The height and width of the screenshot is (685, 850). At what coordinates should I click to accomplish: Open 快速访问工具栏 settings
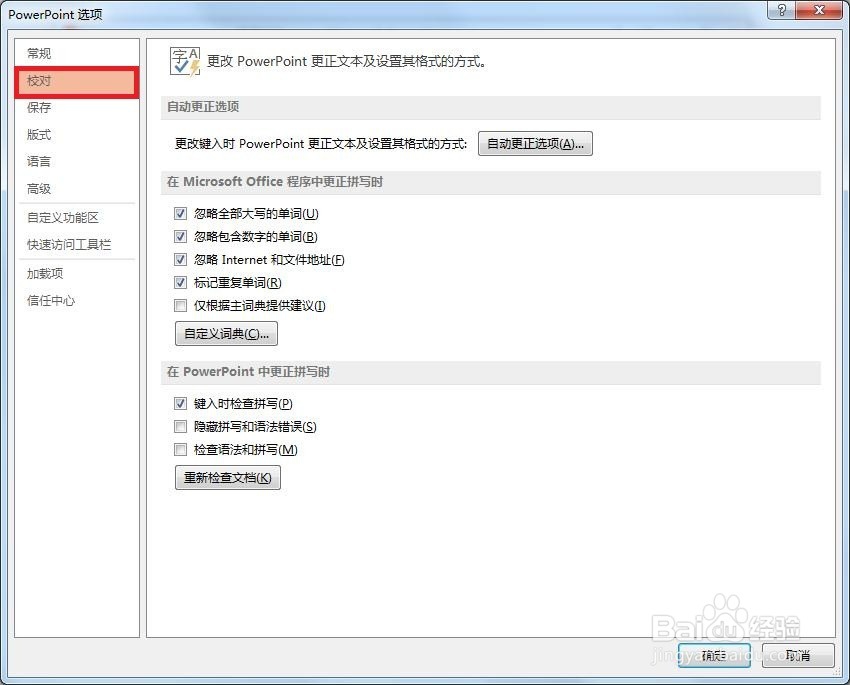tap(69, 244)
